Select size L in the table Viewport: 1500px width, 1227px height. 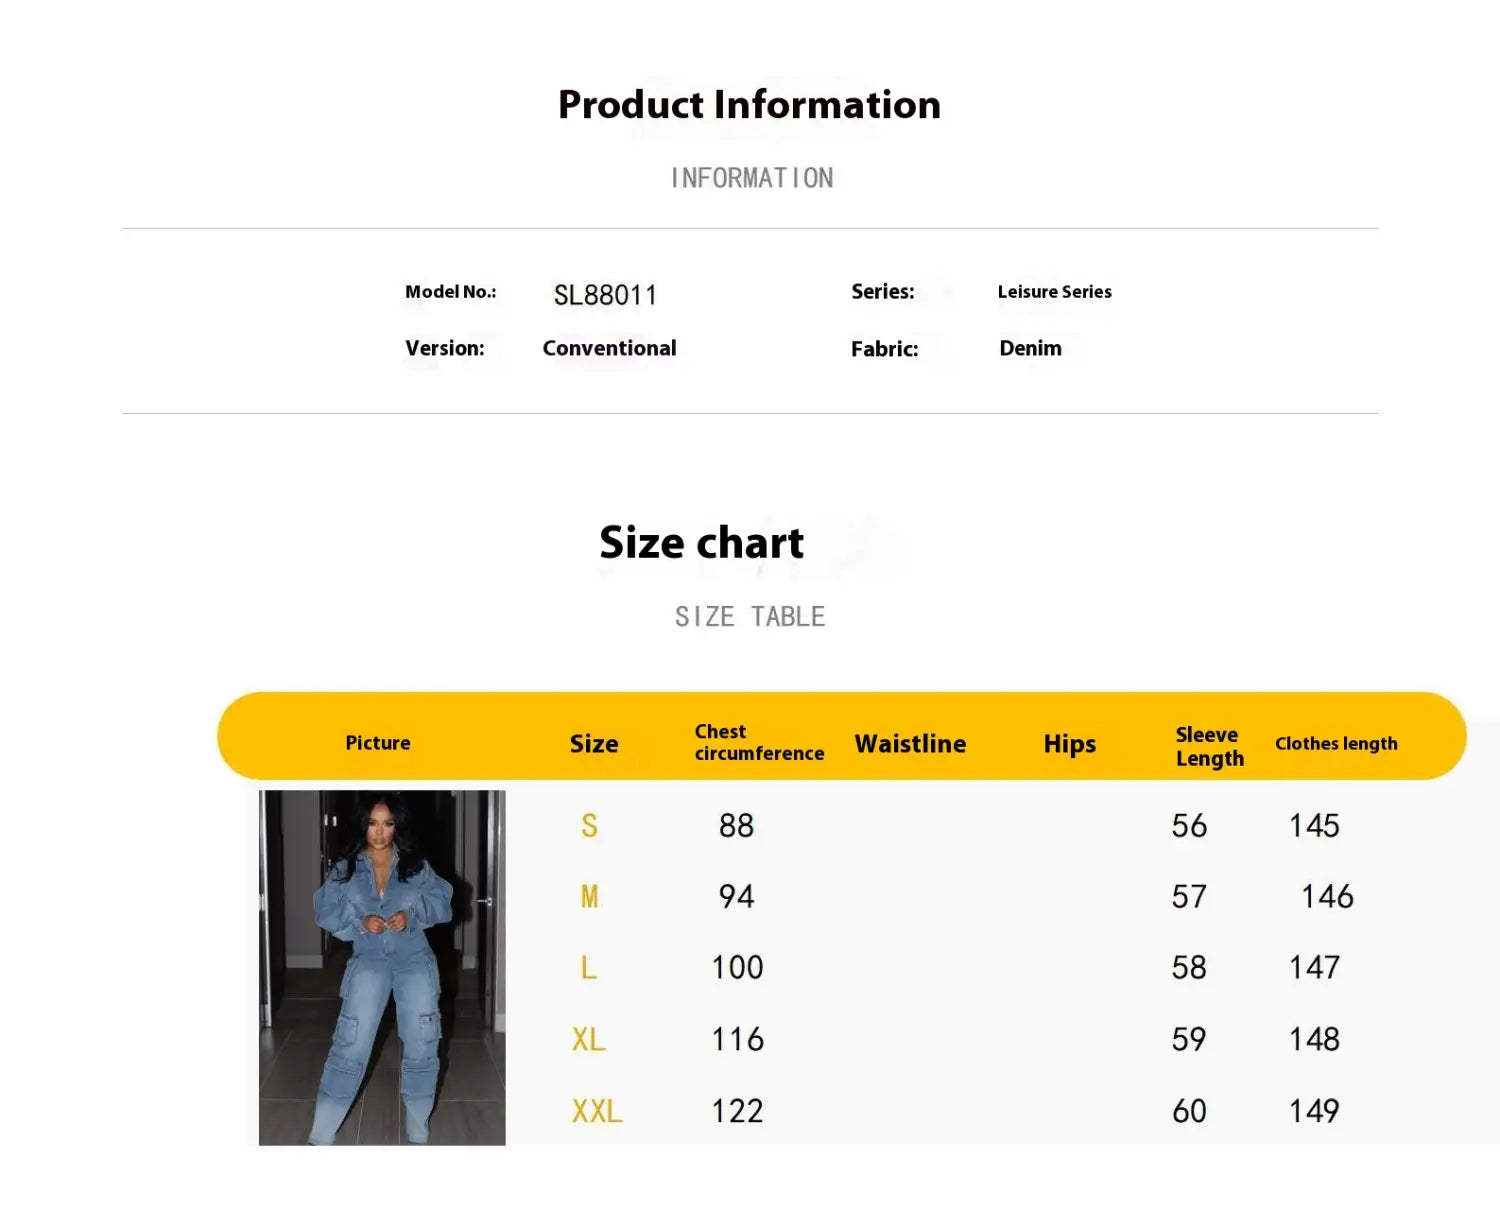click(588, 968)
